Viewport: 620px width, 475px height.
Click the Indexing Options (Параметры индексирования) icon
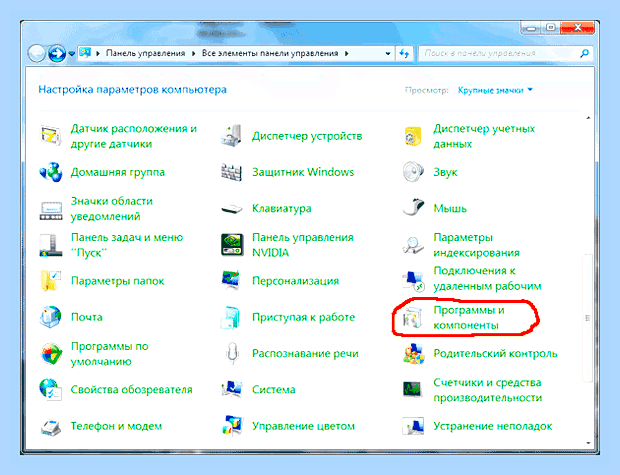pos(413,245)
